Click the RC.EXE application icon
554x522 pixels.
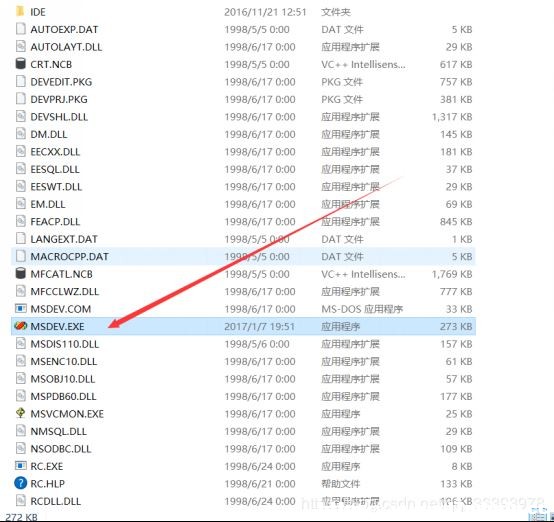[20, 465]
